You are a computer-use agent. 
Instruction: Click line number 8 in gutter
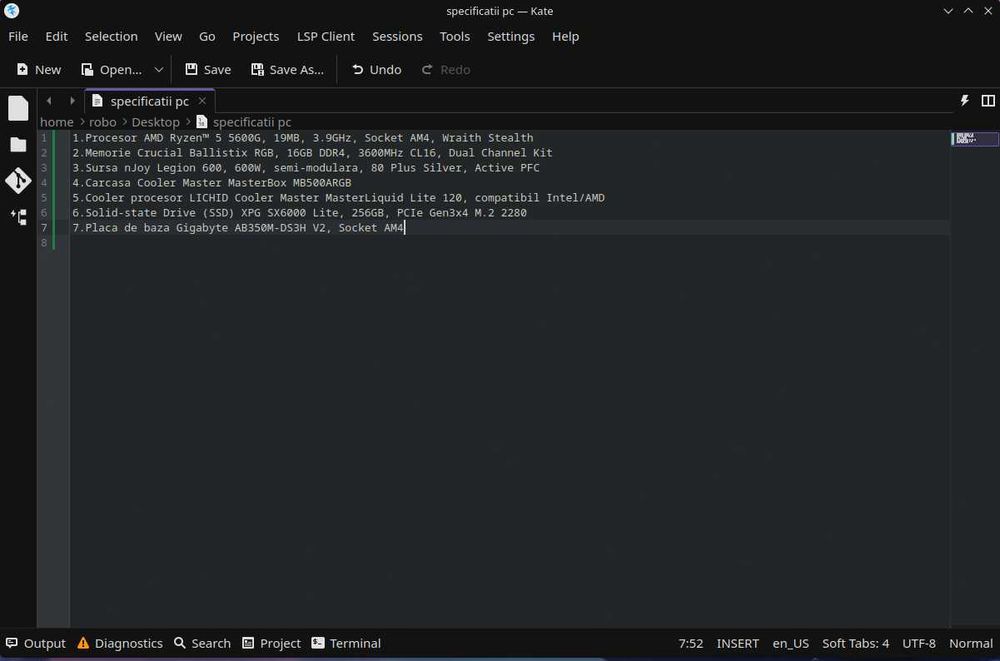click(44, 242)
